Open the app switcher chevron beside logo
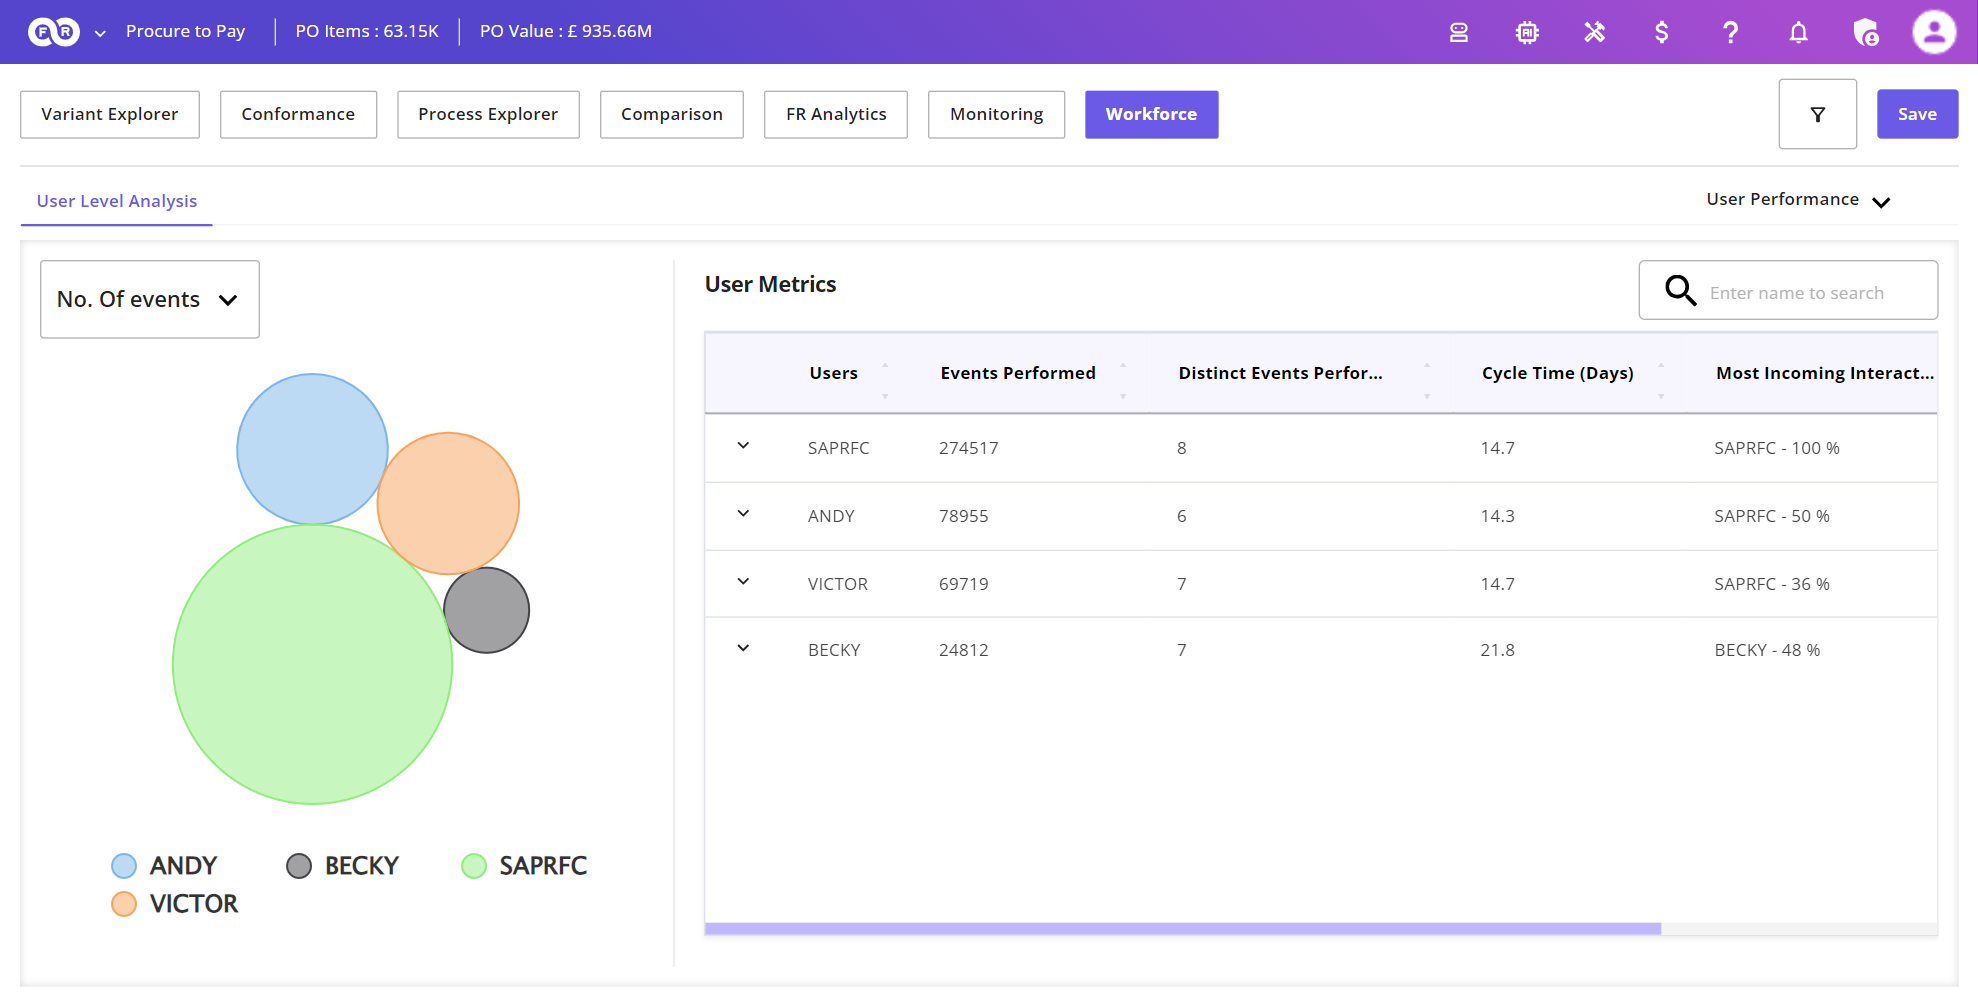 pos(100,33)
